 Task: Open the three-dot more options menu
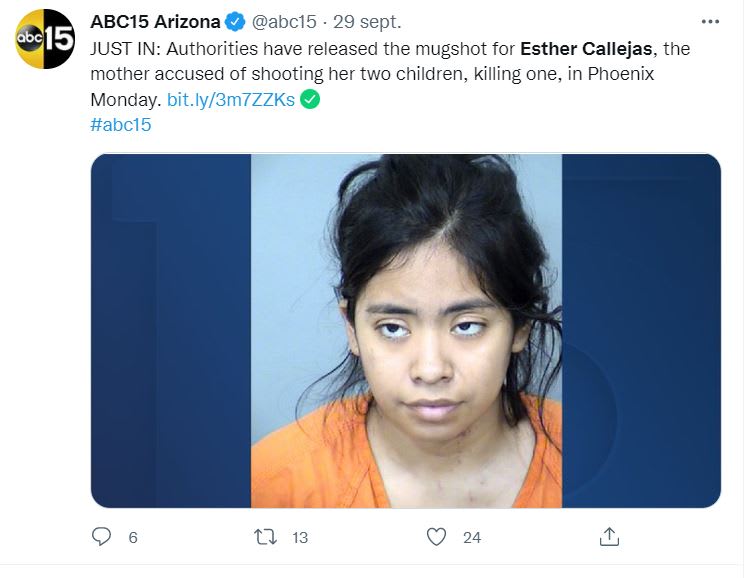click(710, 22)
